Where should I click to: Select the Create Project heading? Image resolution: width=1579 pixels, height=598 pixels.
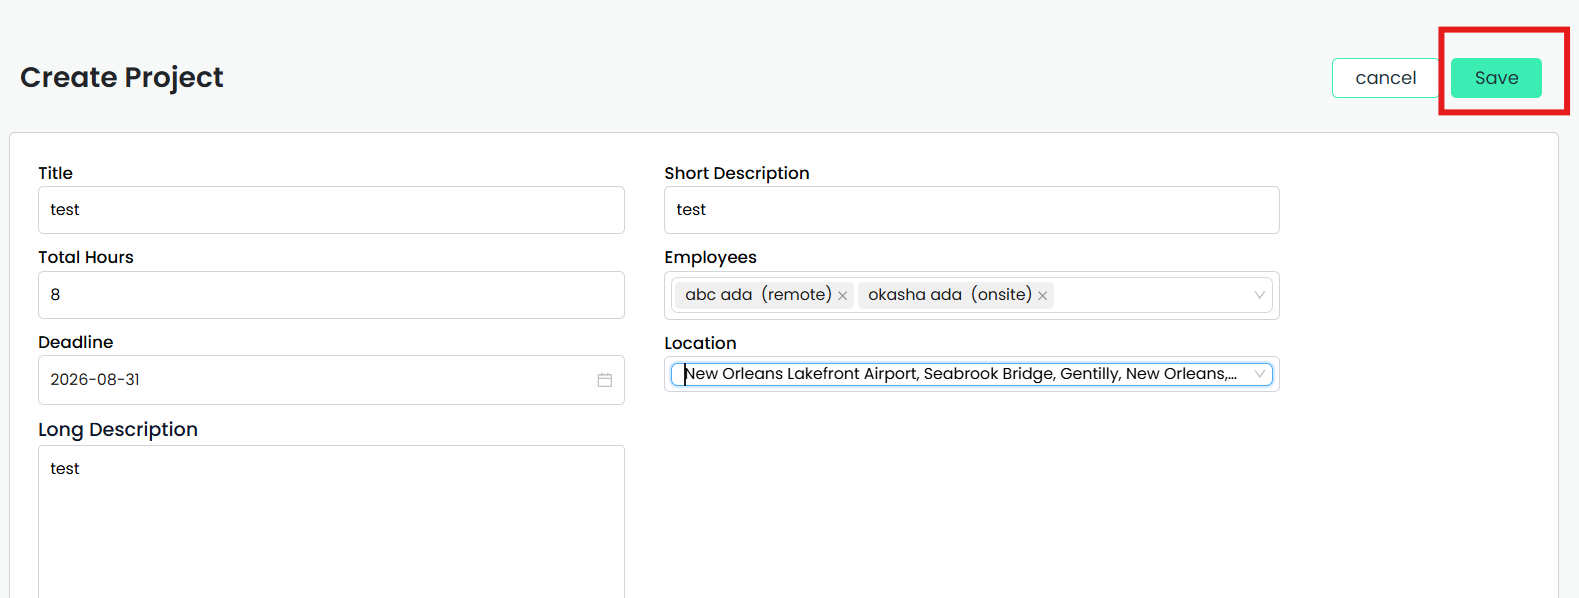point(122,77)
